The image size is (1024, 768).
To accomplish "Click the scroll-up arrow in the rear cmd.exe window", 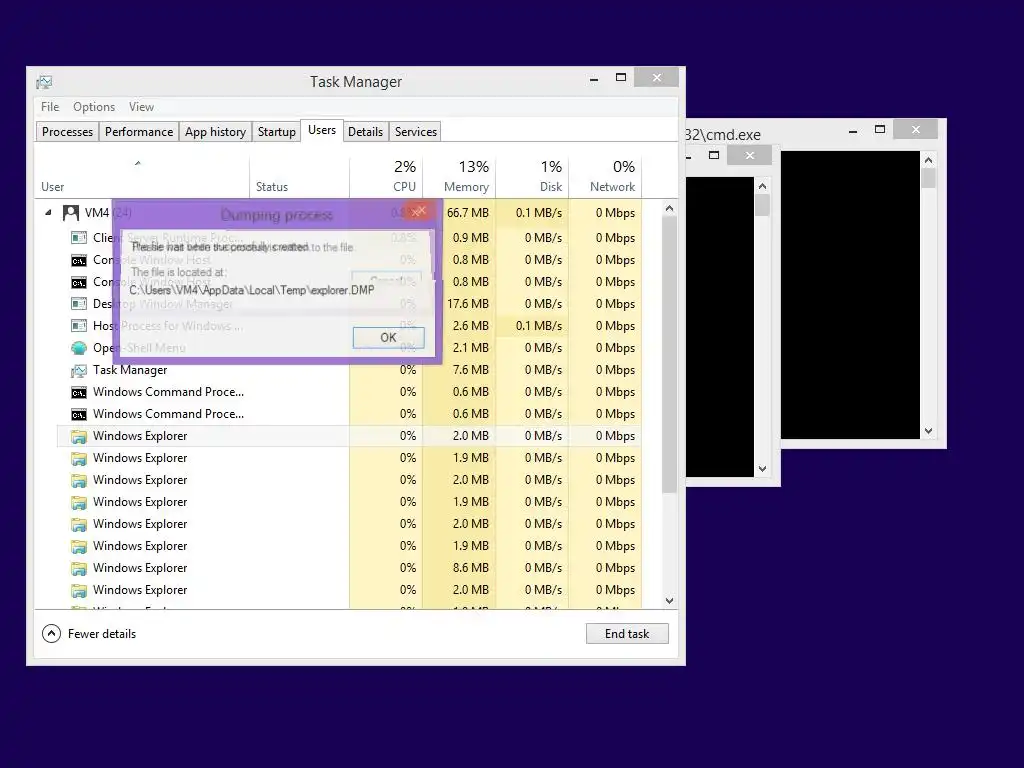I will (x=929, y=160).
